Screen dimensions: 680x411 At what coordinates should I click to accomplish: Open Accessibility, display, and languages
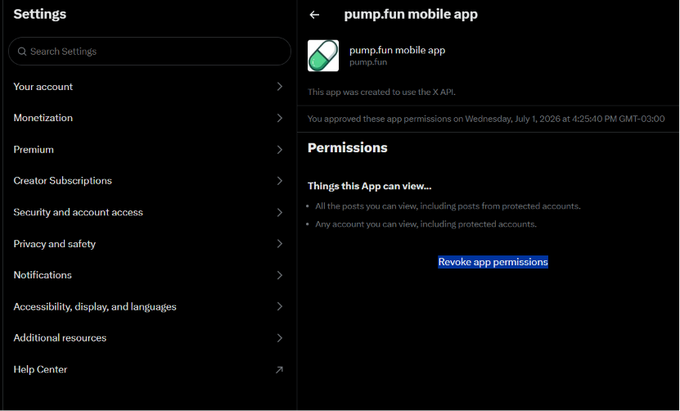(x=149, y=307)
